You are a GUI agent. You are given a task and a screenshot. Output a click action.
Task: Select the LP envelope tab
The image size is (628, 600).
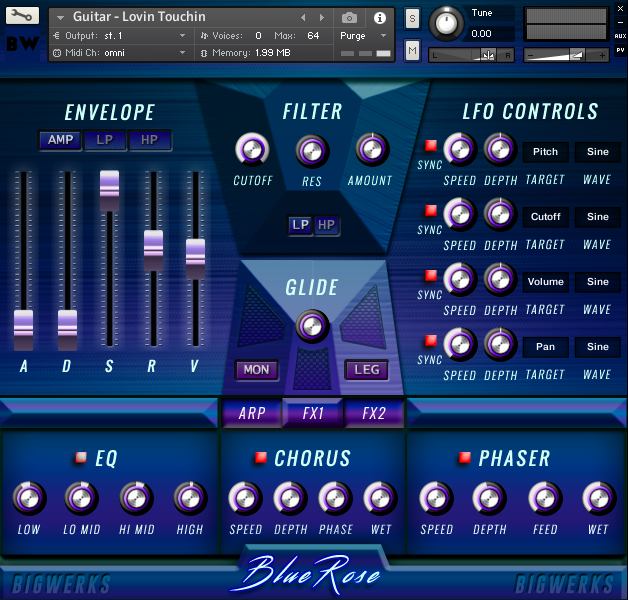(x=105, y=140)
